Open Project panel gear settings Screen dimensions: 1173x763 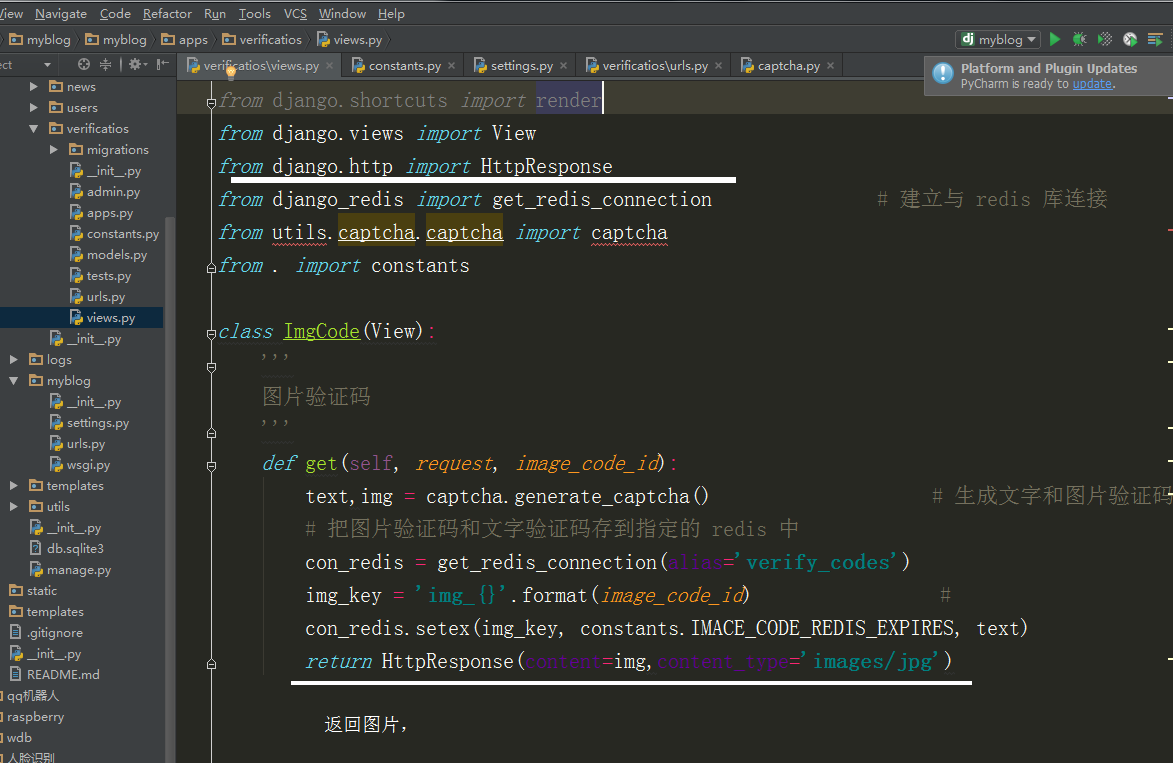click(x=135, y=64)
